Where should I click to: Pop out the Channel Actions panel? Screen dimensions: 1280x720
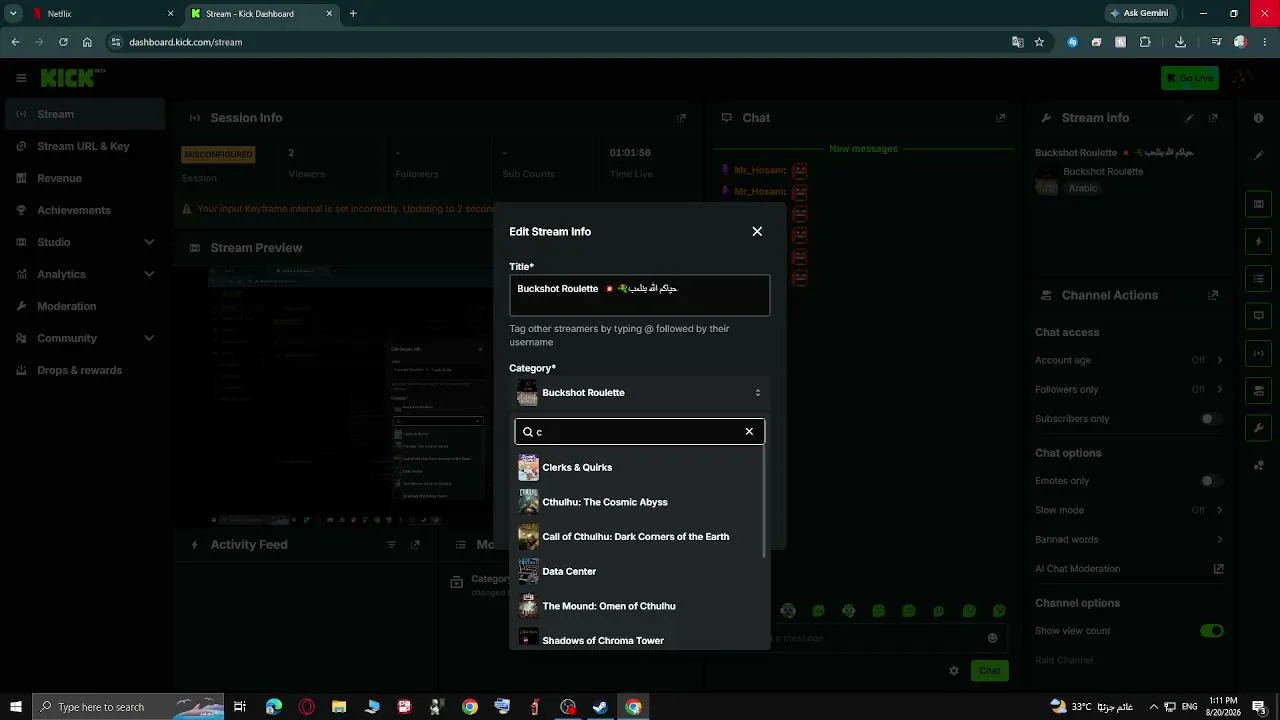(1213, 296)
